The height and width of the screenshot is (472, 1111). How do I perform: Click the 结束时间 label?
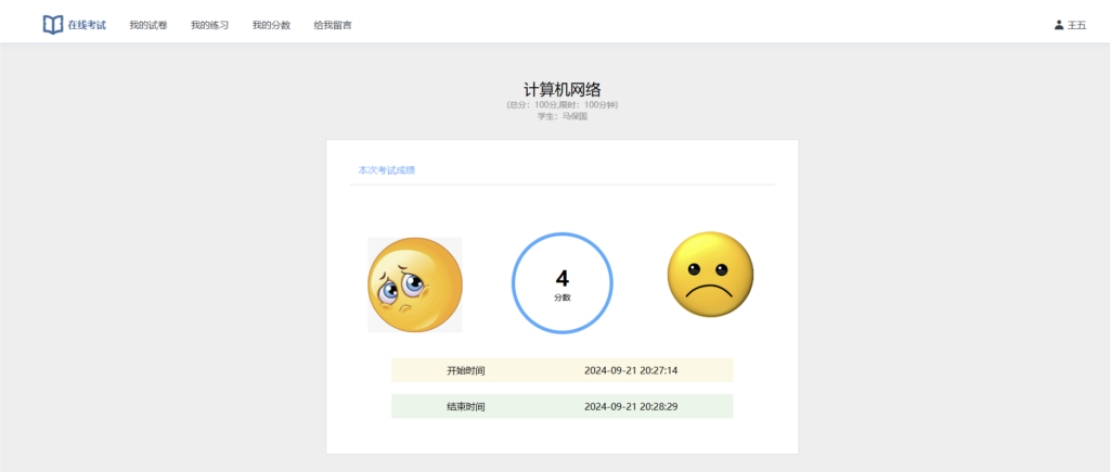click(x=466, y=407)
